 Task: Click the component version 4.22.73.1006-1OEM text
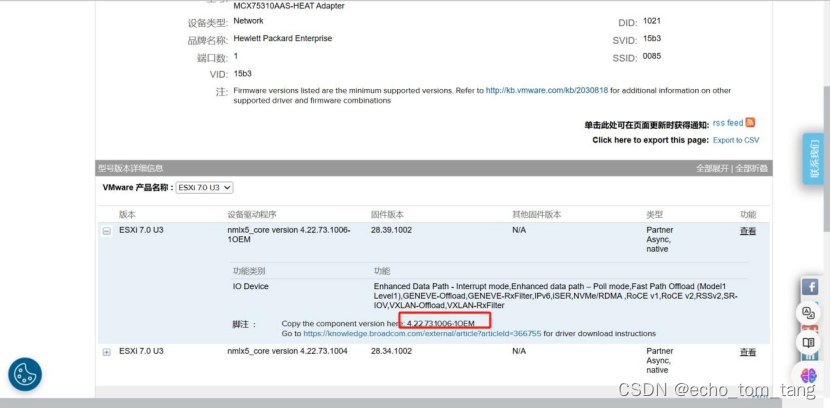[441, 323]
